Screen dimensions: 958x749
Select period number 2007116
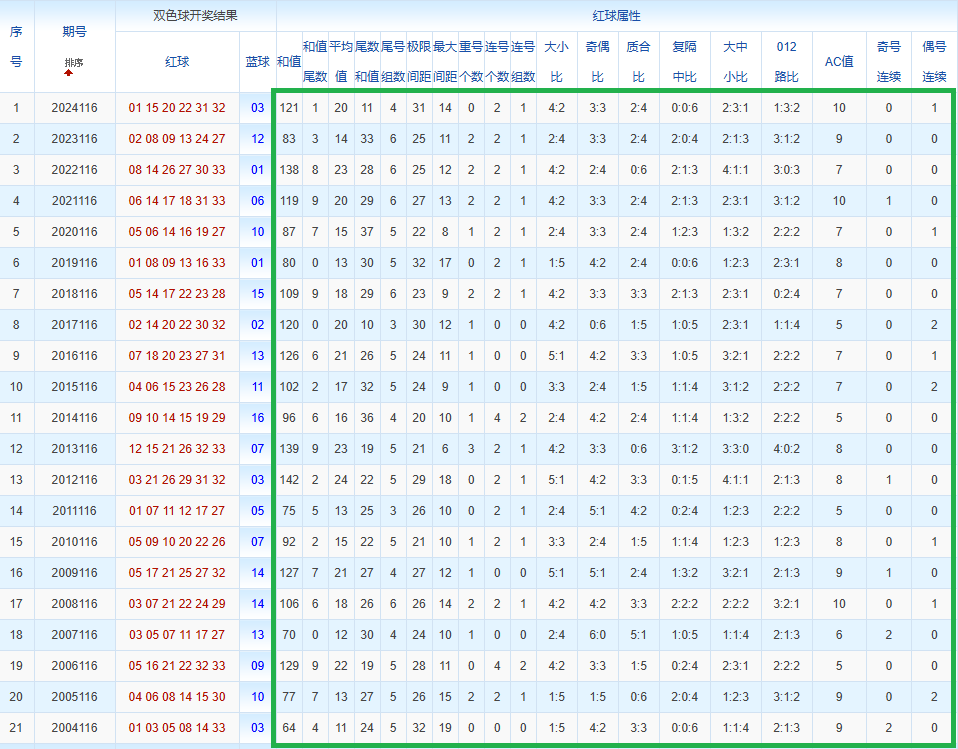click(75, 635)
